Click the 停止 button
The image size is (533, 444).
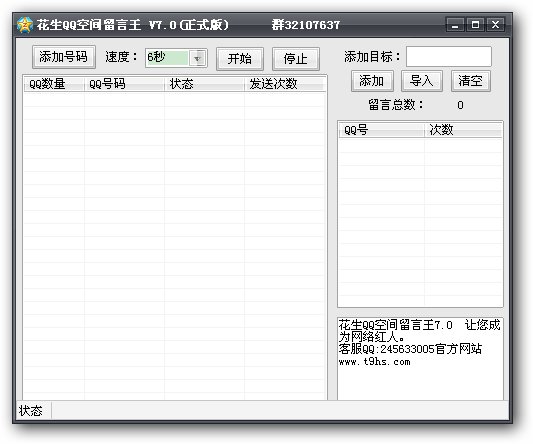(x=295, y=59)
